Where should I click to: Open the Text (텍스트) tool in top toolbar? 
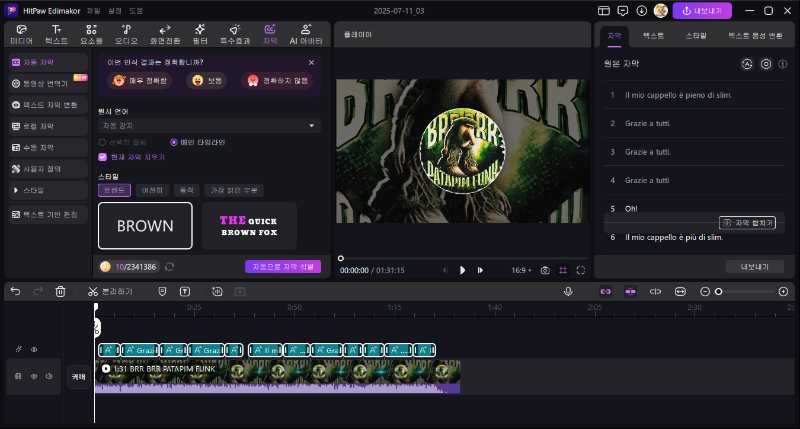click(56, 34)
